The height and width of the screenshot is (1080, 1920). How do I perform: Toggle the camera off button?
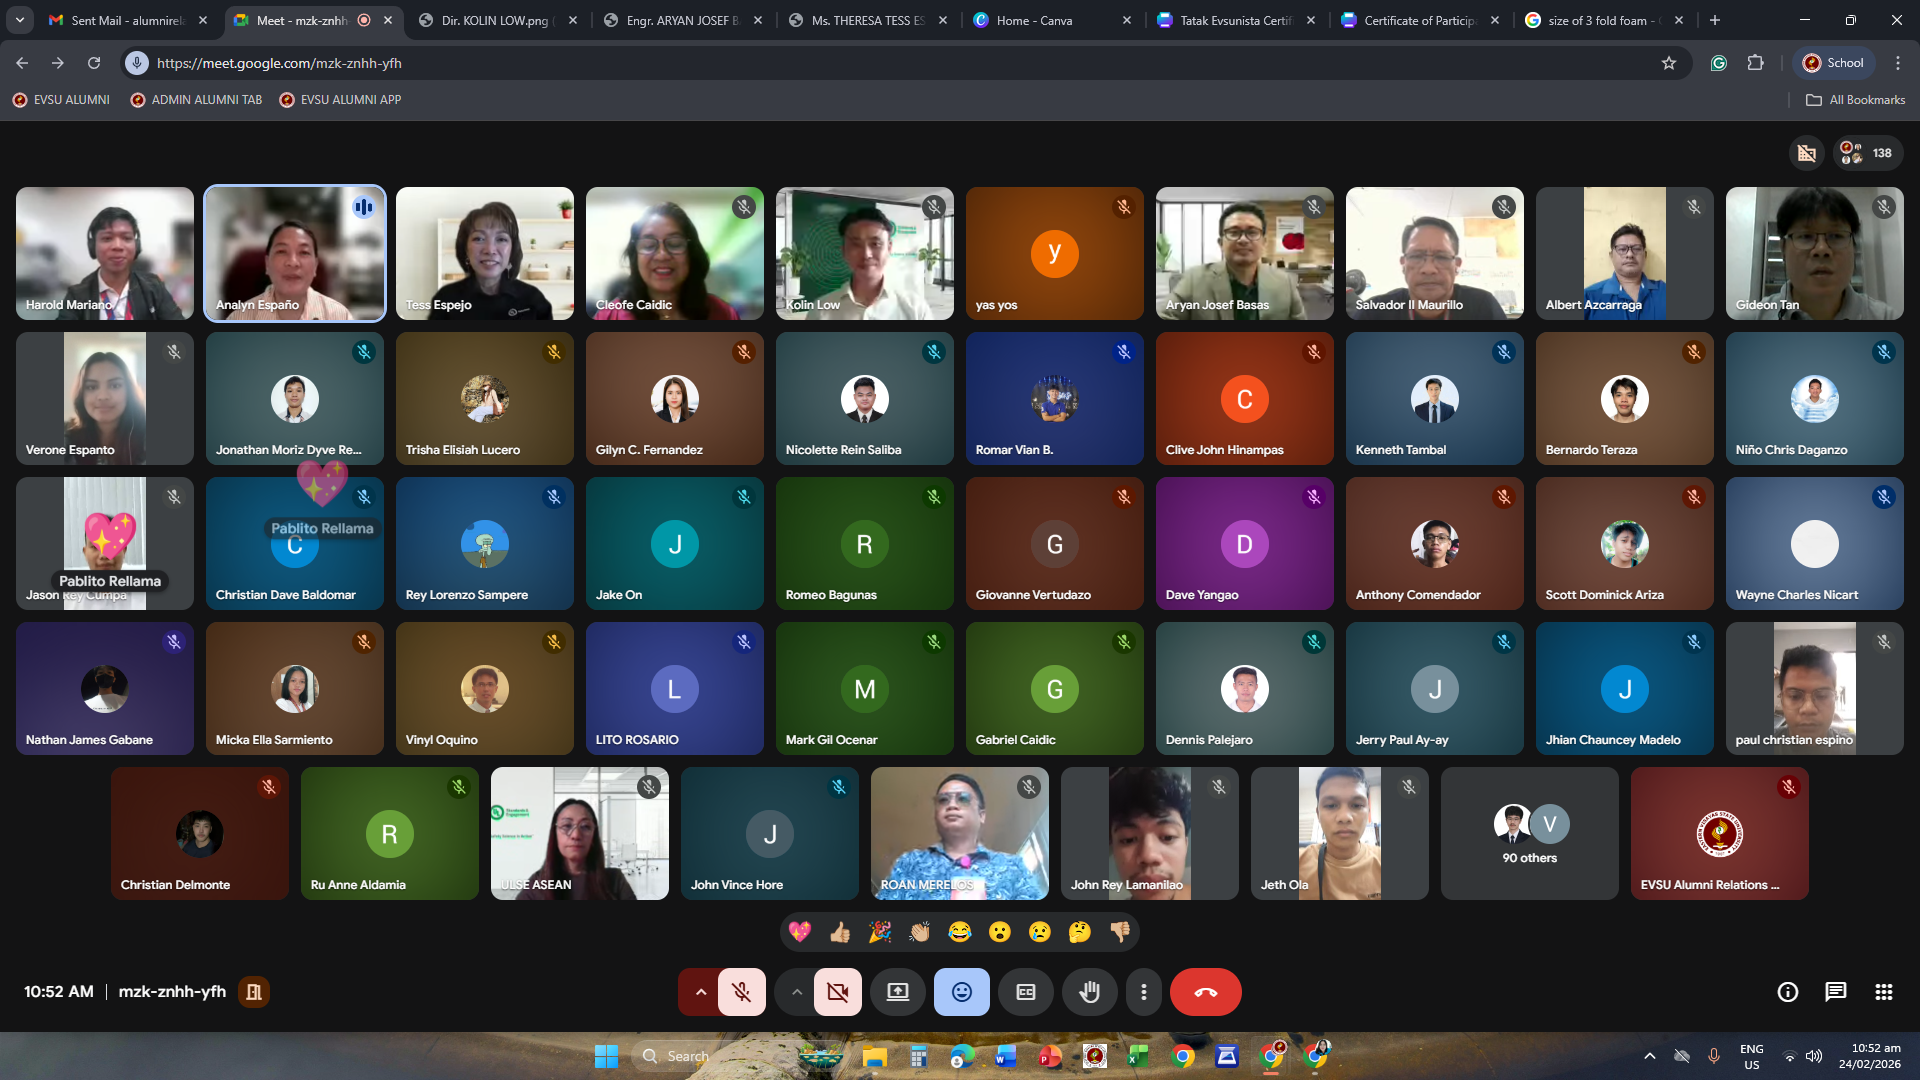(837, 992)
